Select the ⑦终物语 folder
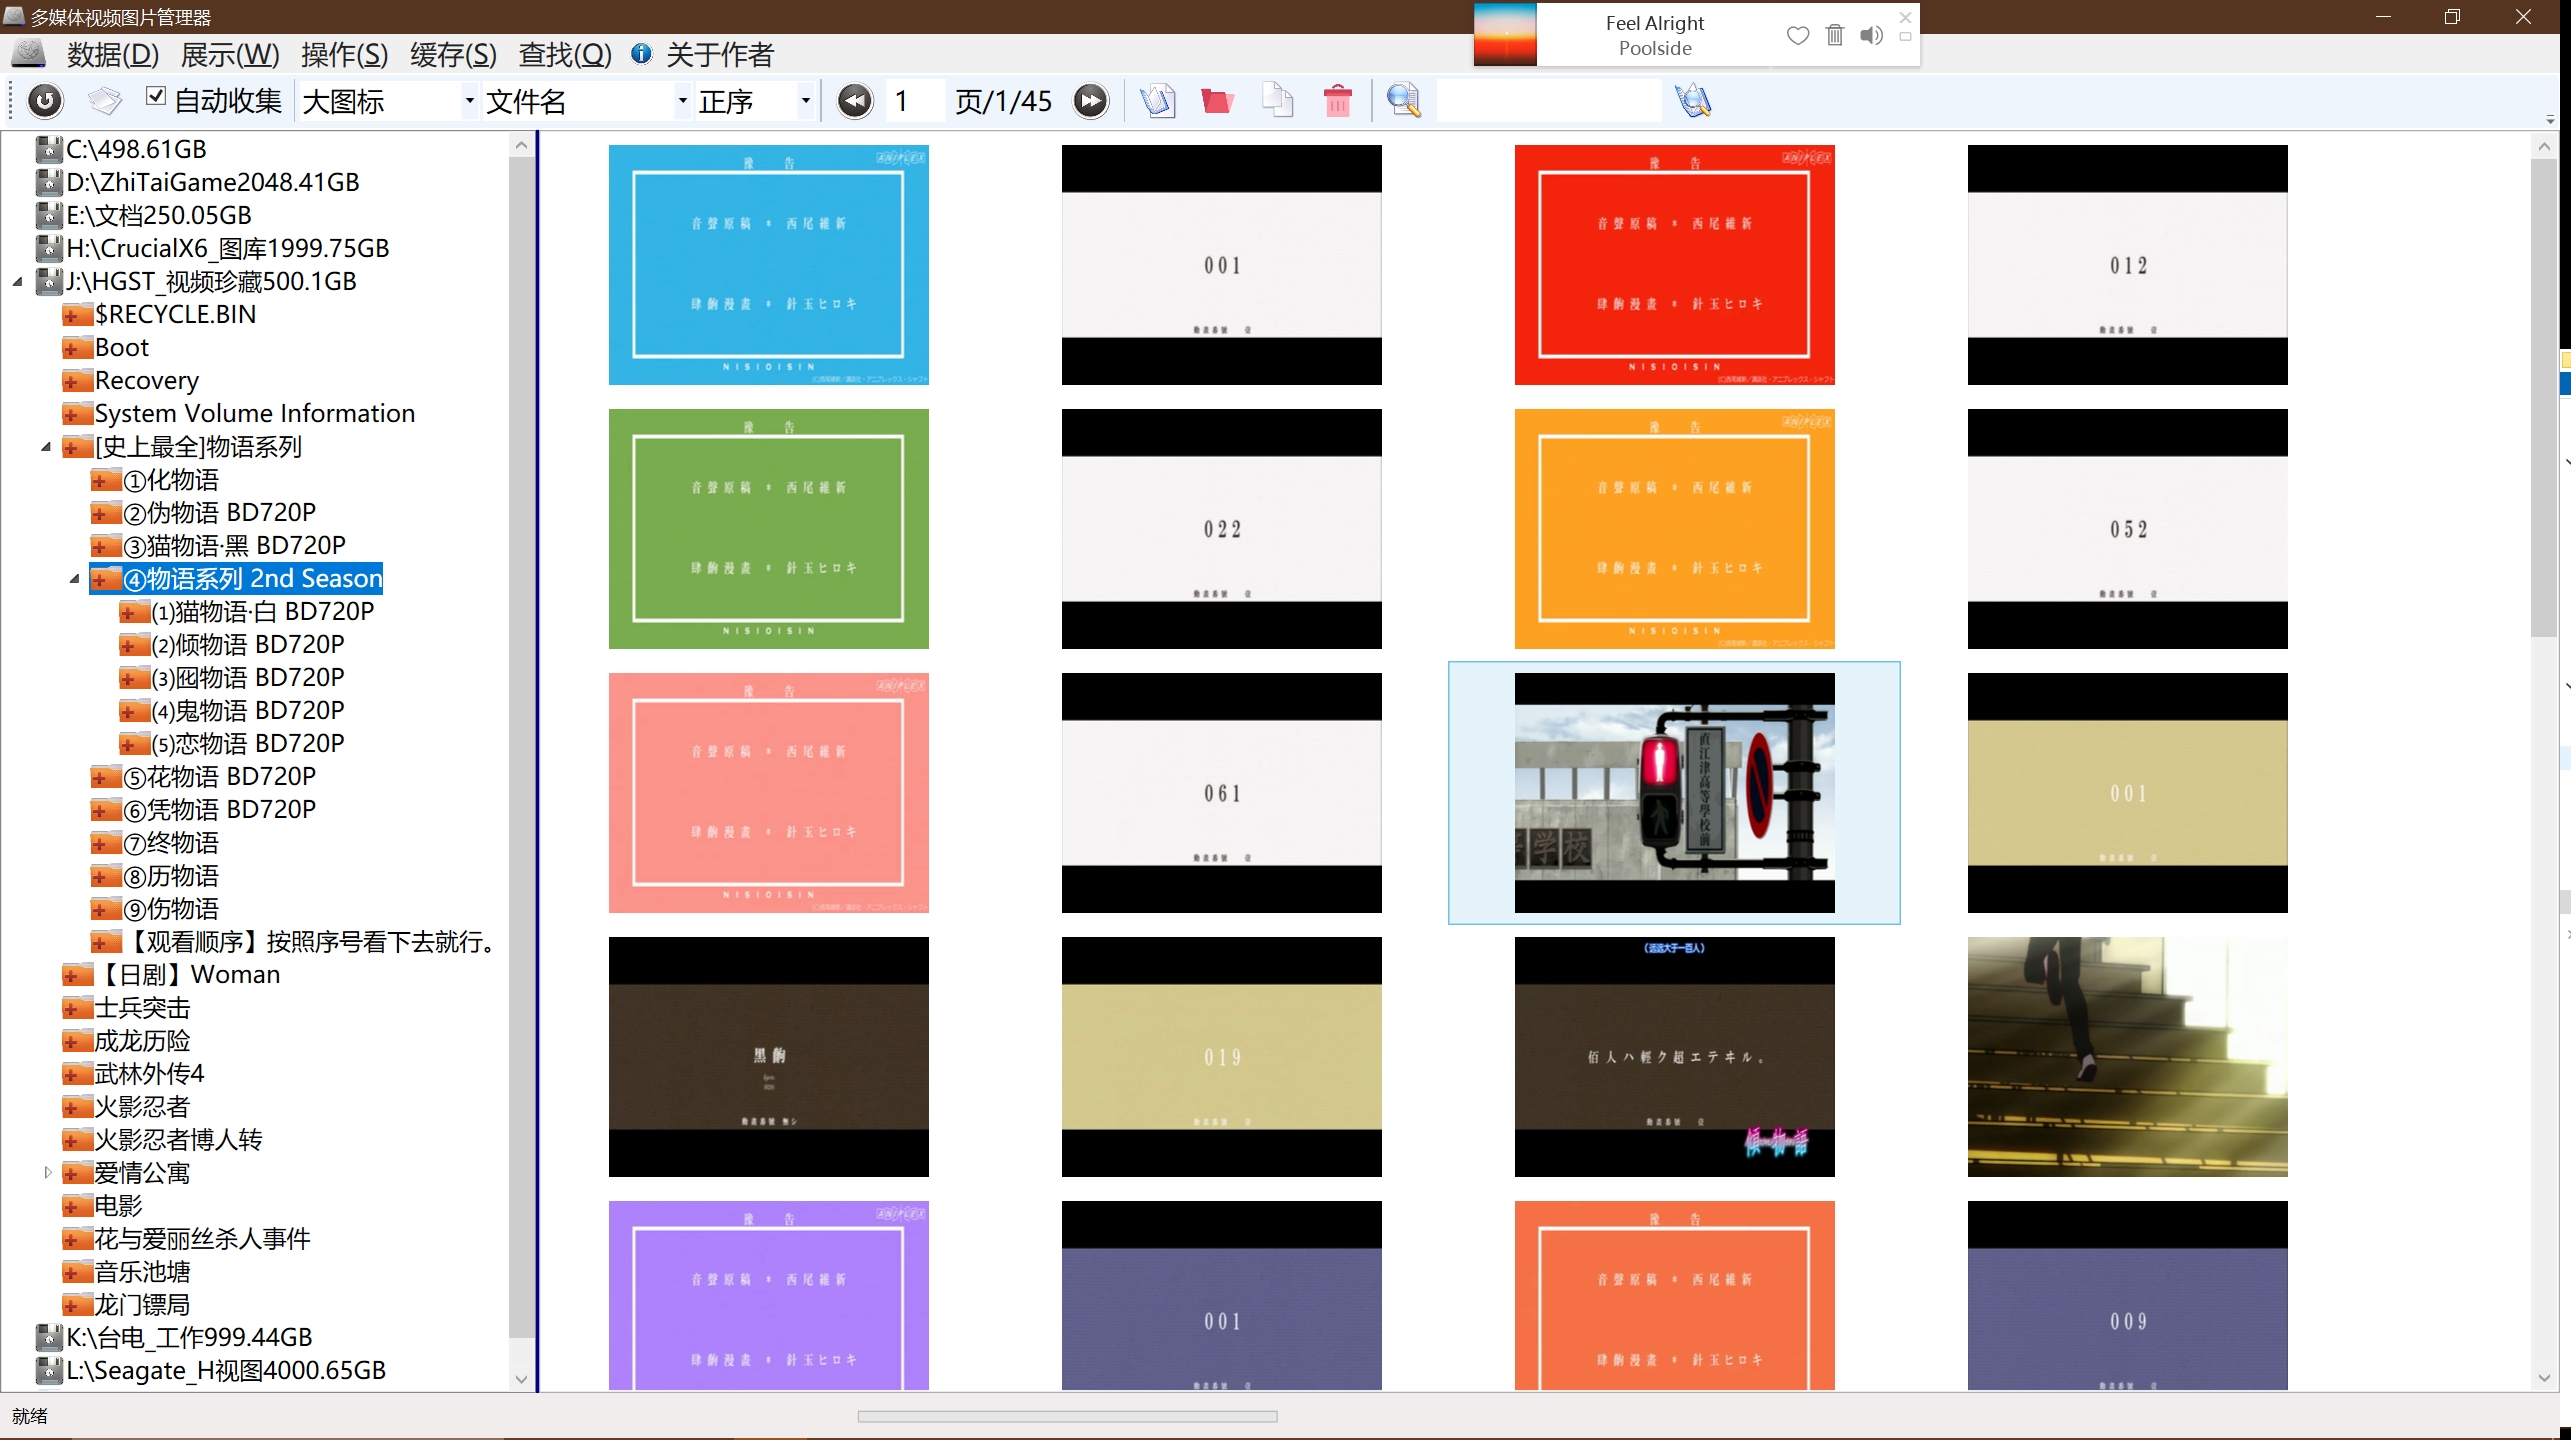This screenshot has height=1440, width=2571. coord(171,842)
